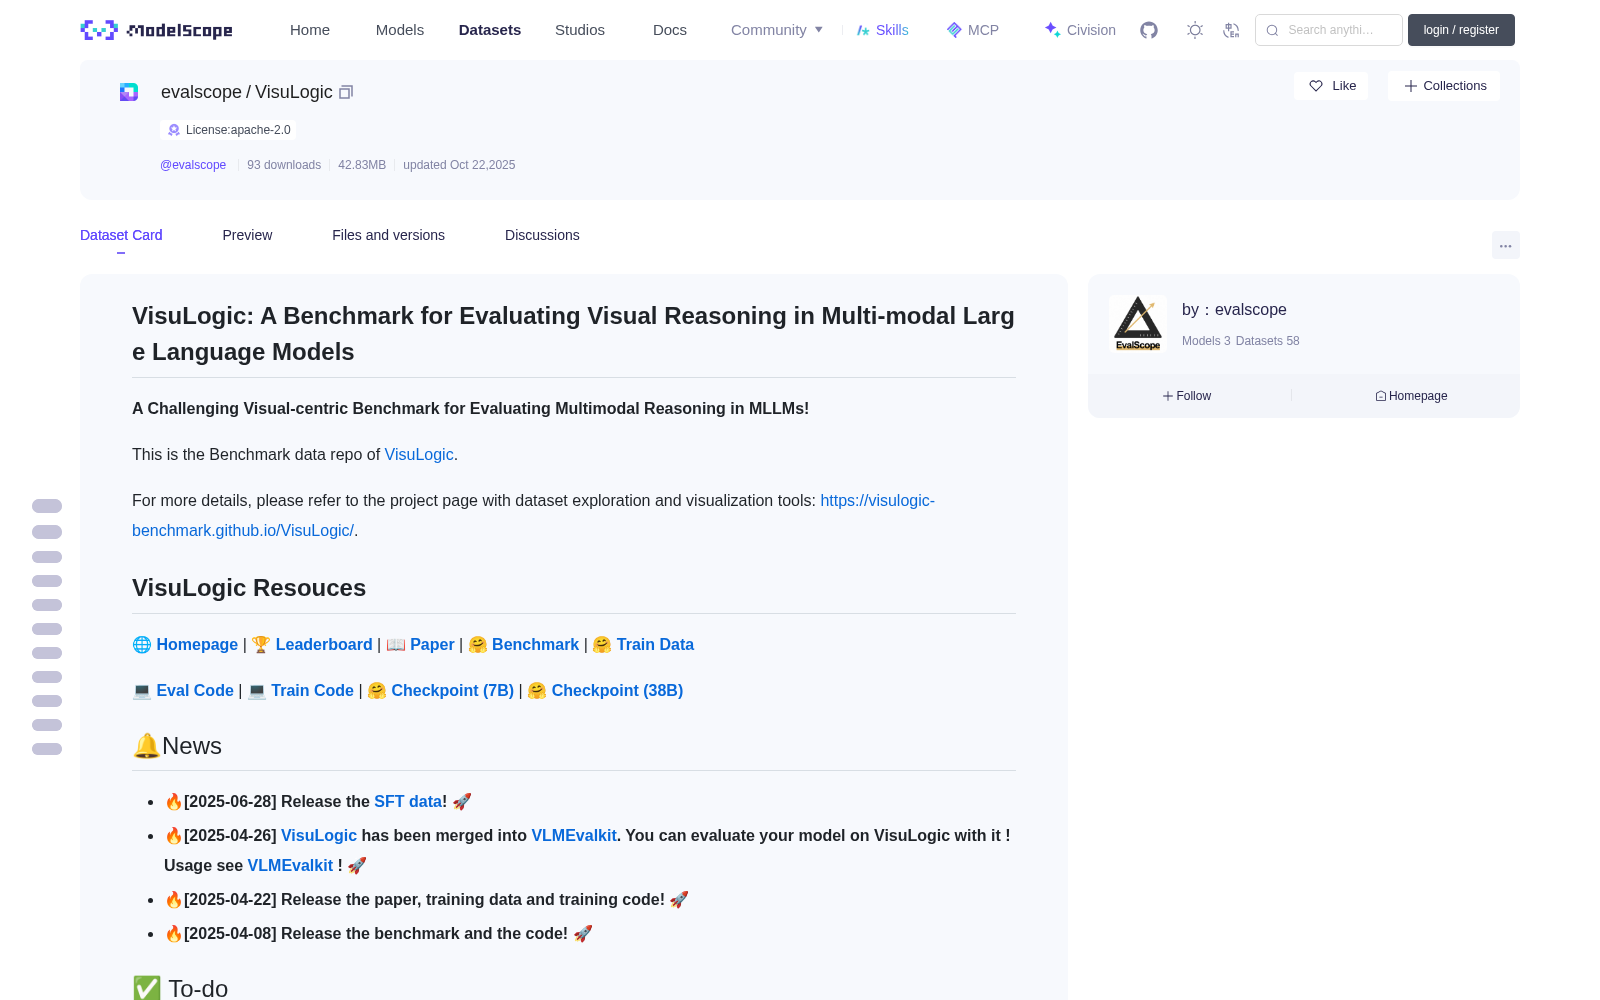The width and height of the screenshot is (1600, 1000).
Task: Open the Checkpoint (38B) link
Action: click(617, 691)
